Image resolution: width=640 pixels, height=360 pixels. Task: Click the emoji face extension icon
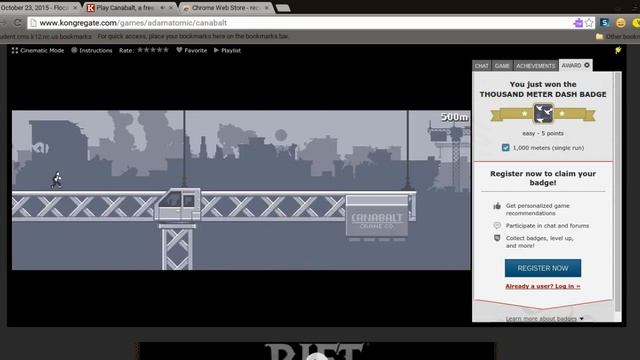click(620, 23)
